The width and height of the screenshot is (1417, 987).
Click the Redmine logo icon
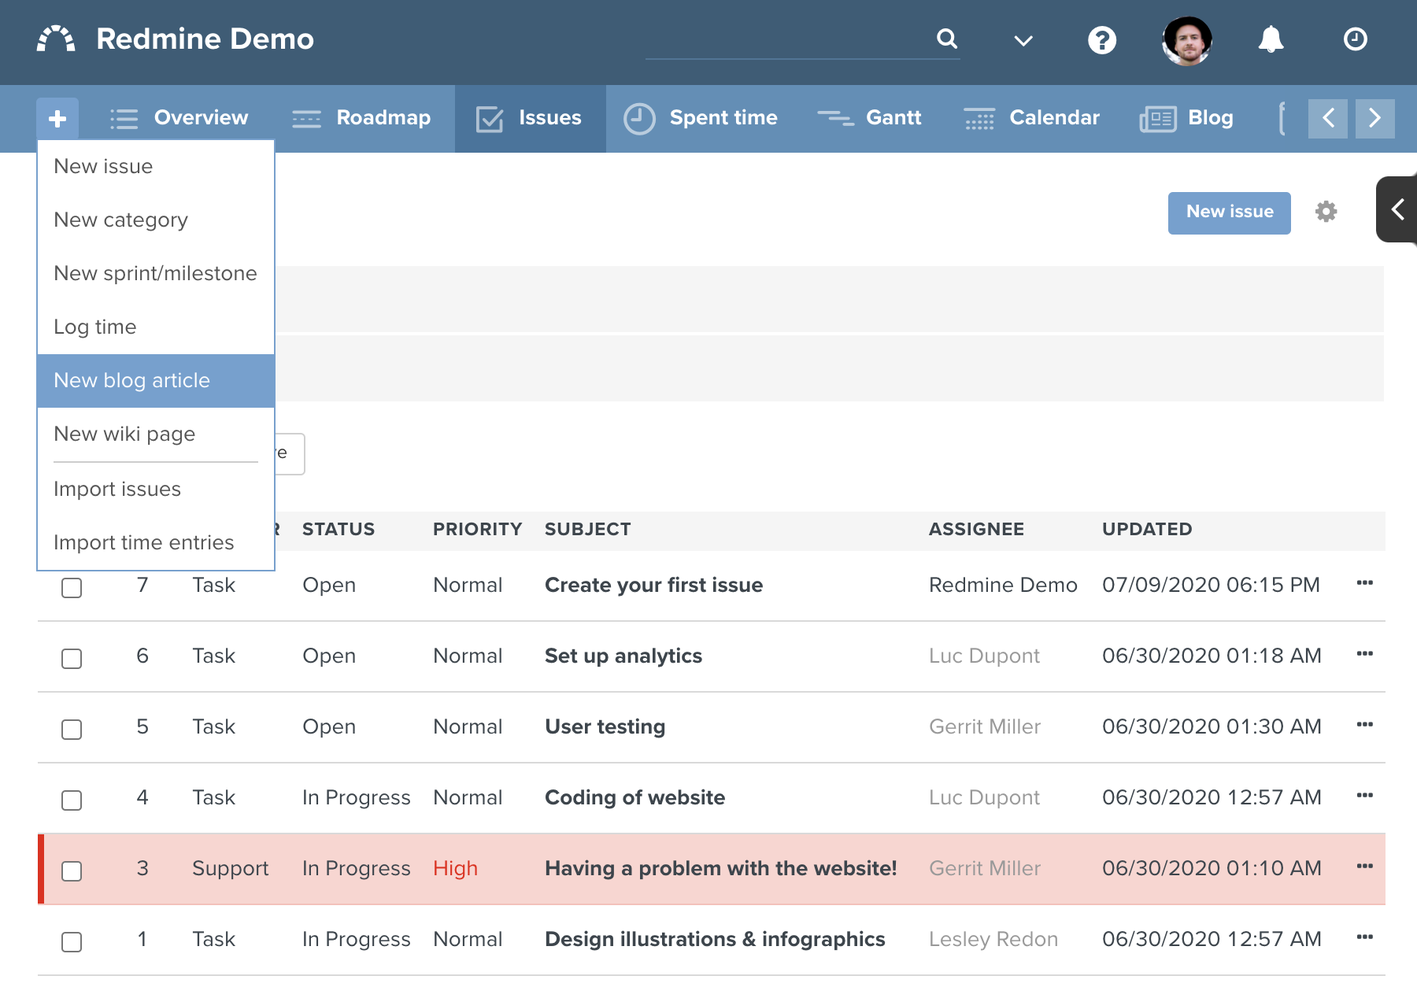(56, 39)
